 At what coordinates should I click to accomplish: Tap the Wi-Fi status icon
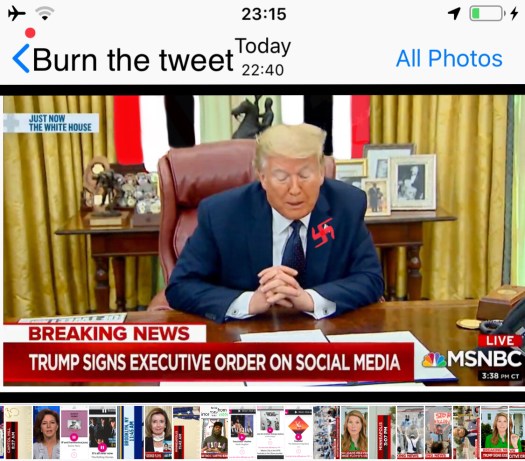click(x=45, y=13)
